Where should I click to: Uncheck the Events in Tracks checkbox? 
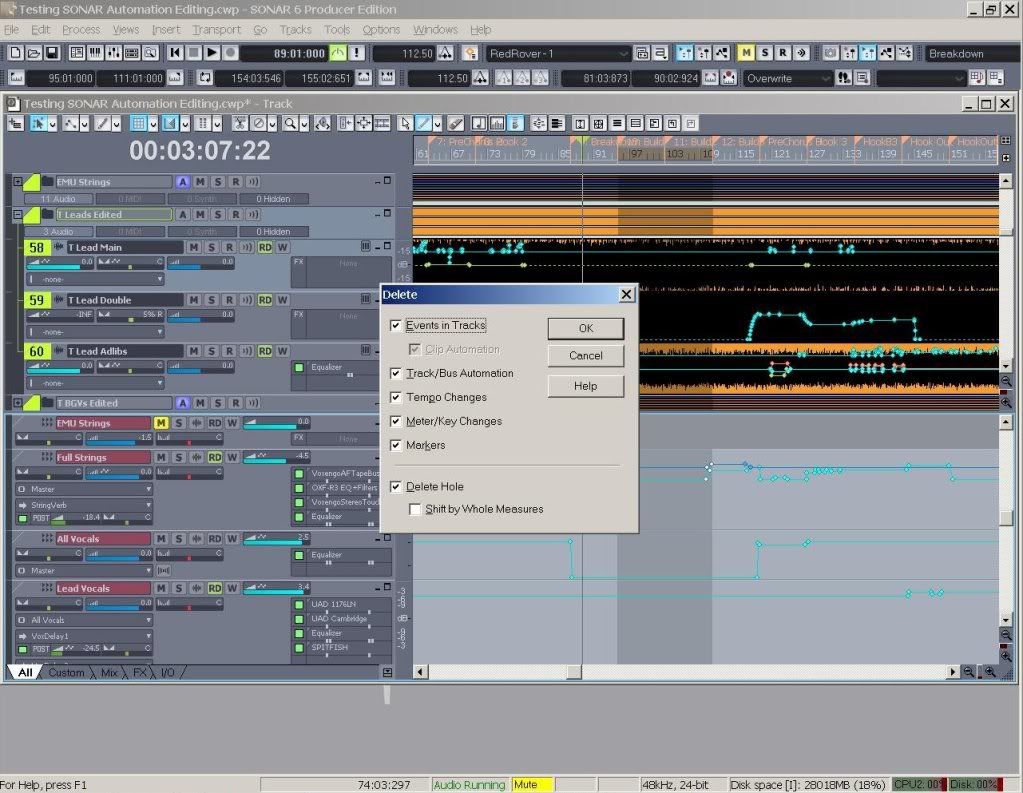[397, 326]
